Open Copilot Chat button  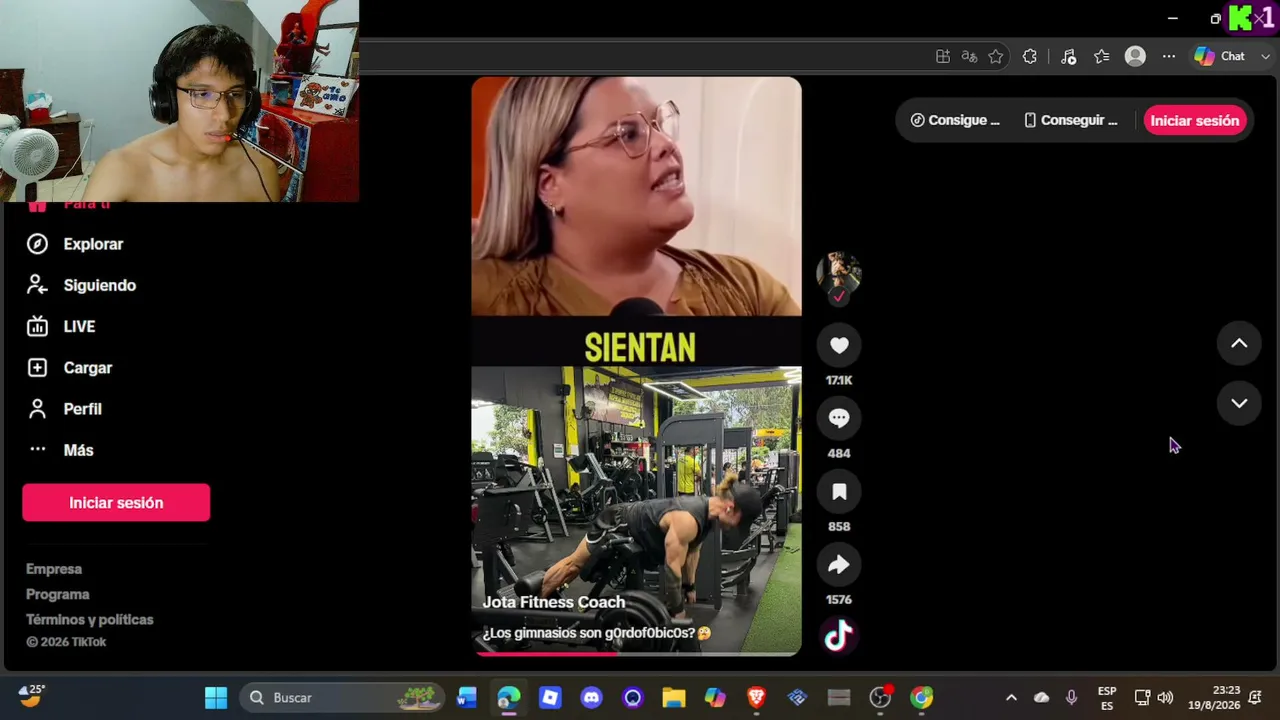(x=1220, y=57)
